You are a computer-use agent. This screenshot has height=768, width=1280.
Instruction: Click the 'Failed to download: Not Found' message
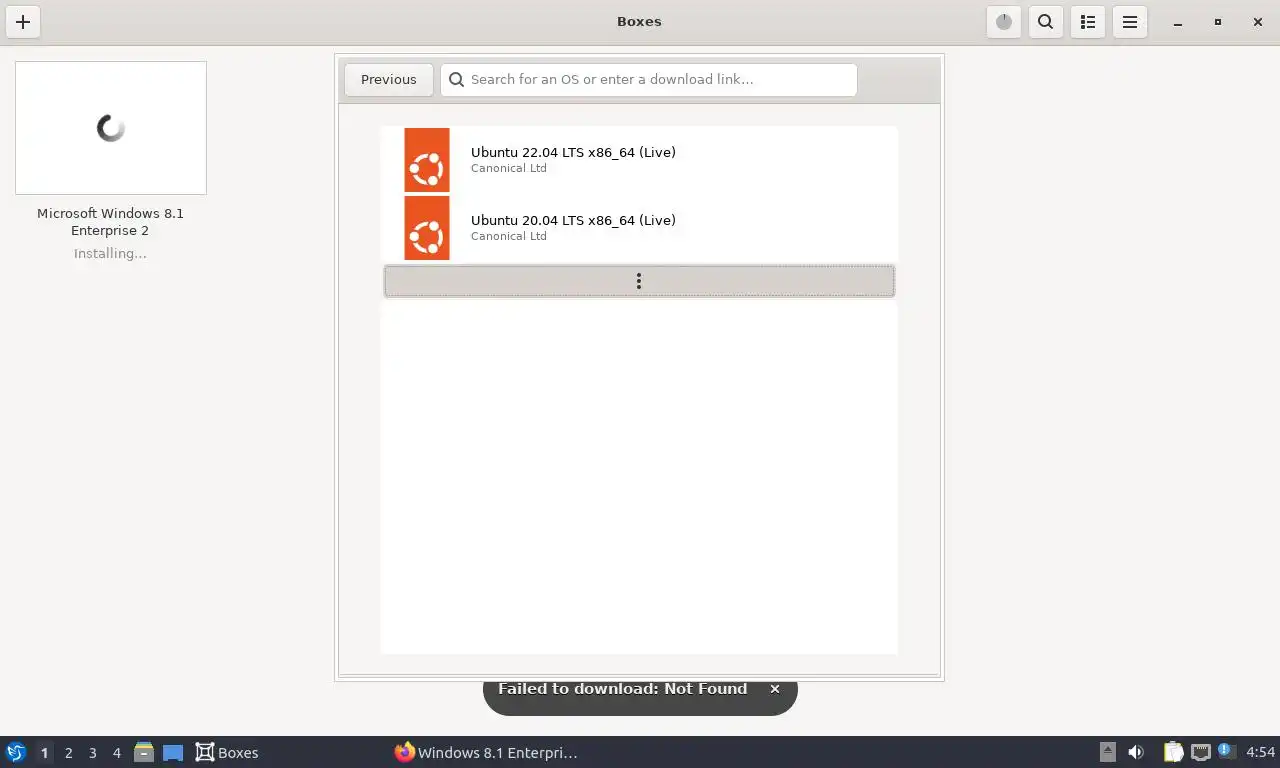[x=622, y=689]
